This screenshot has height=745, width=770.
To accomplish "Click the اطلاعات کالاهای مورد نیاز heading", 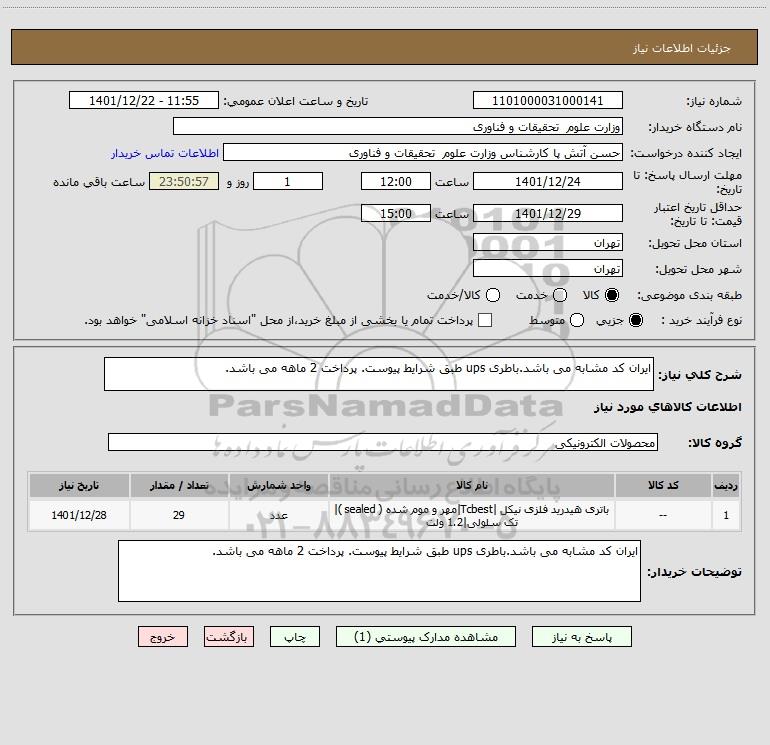I will 667,407.
